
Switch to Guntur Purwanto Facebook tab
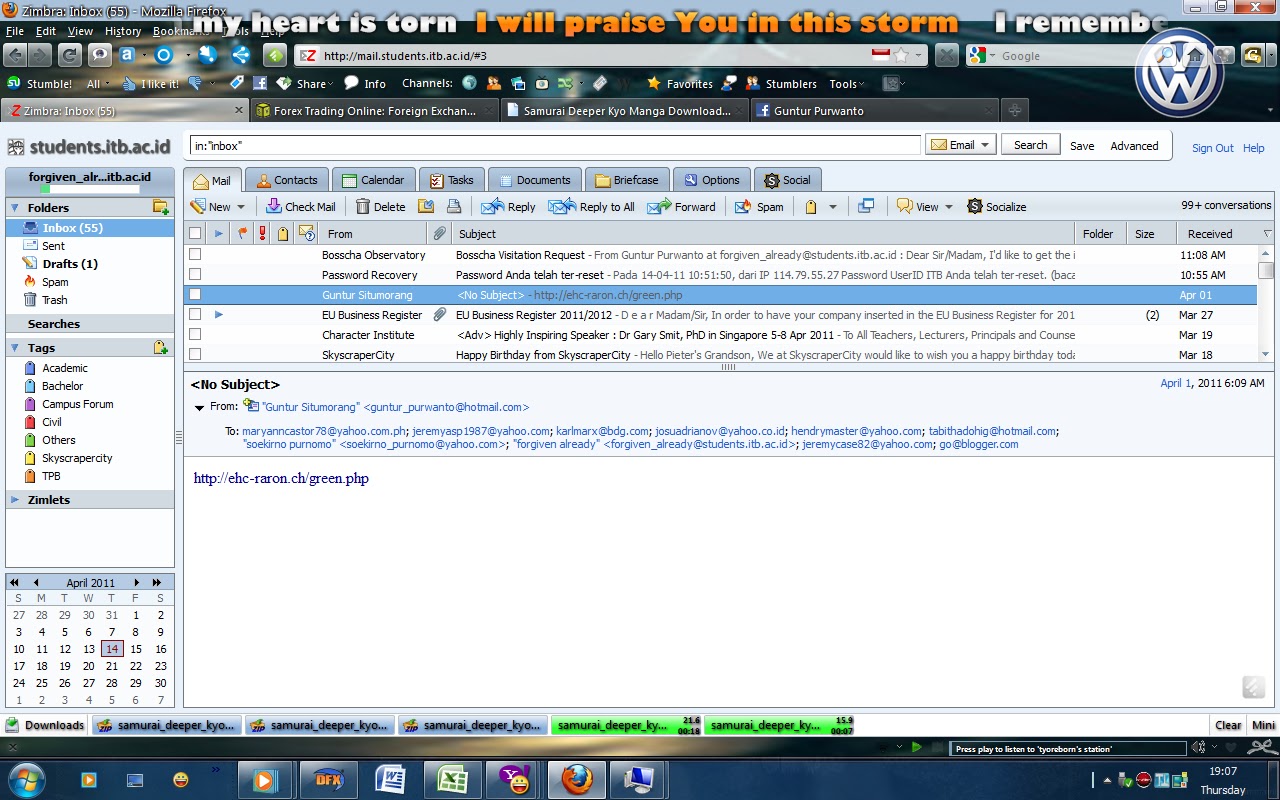[875, 111]
